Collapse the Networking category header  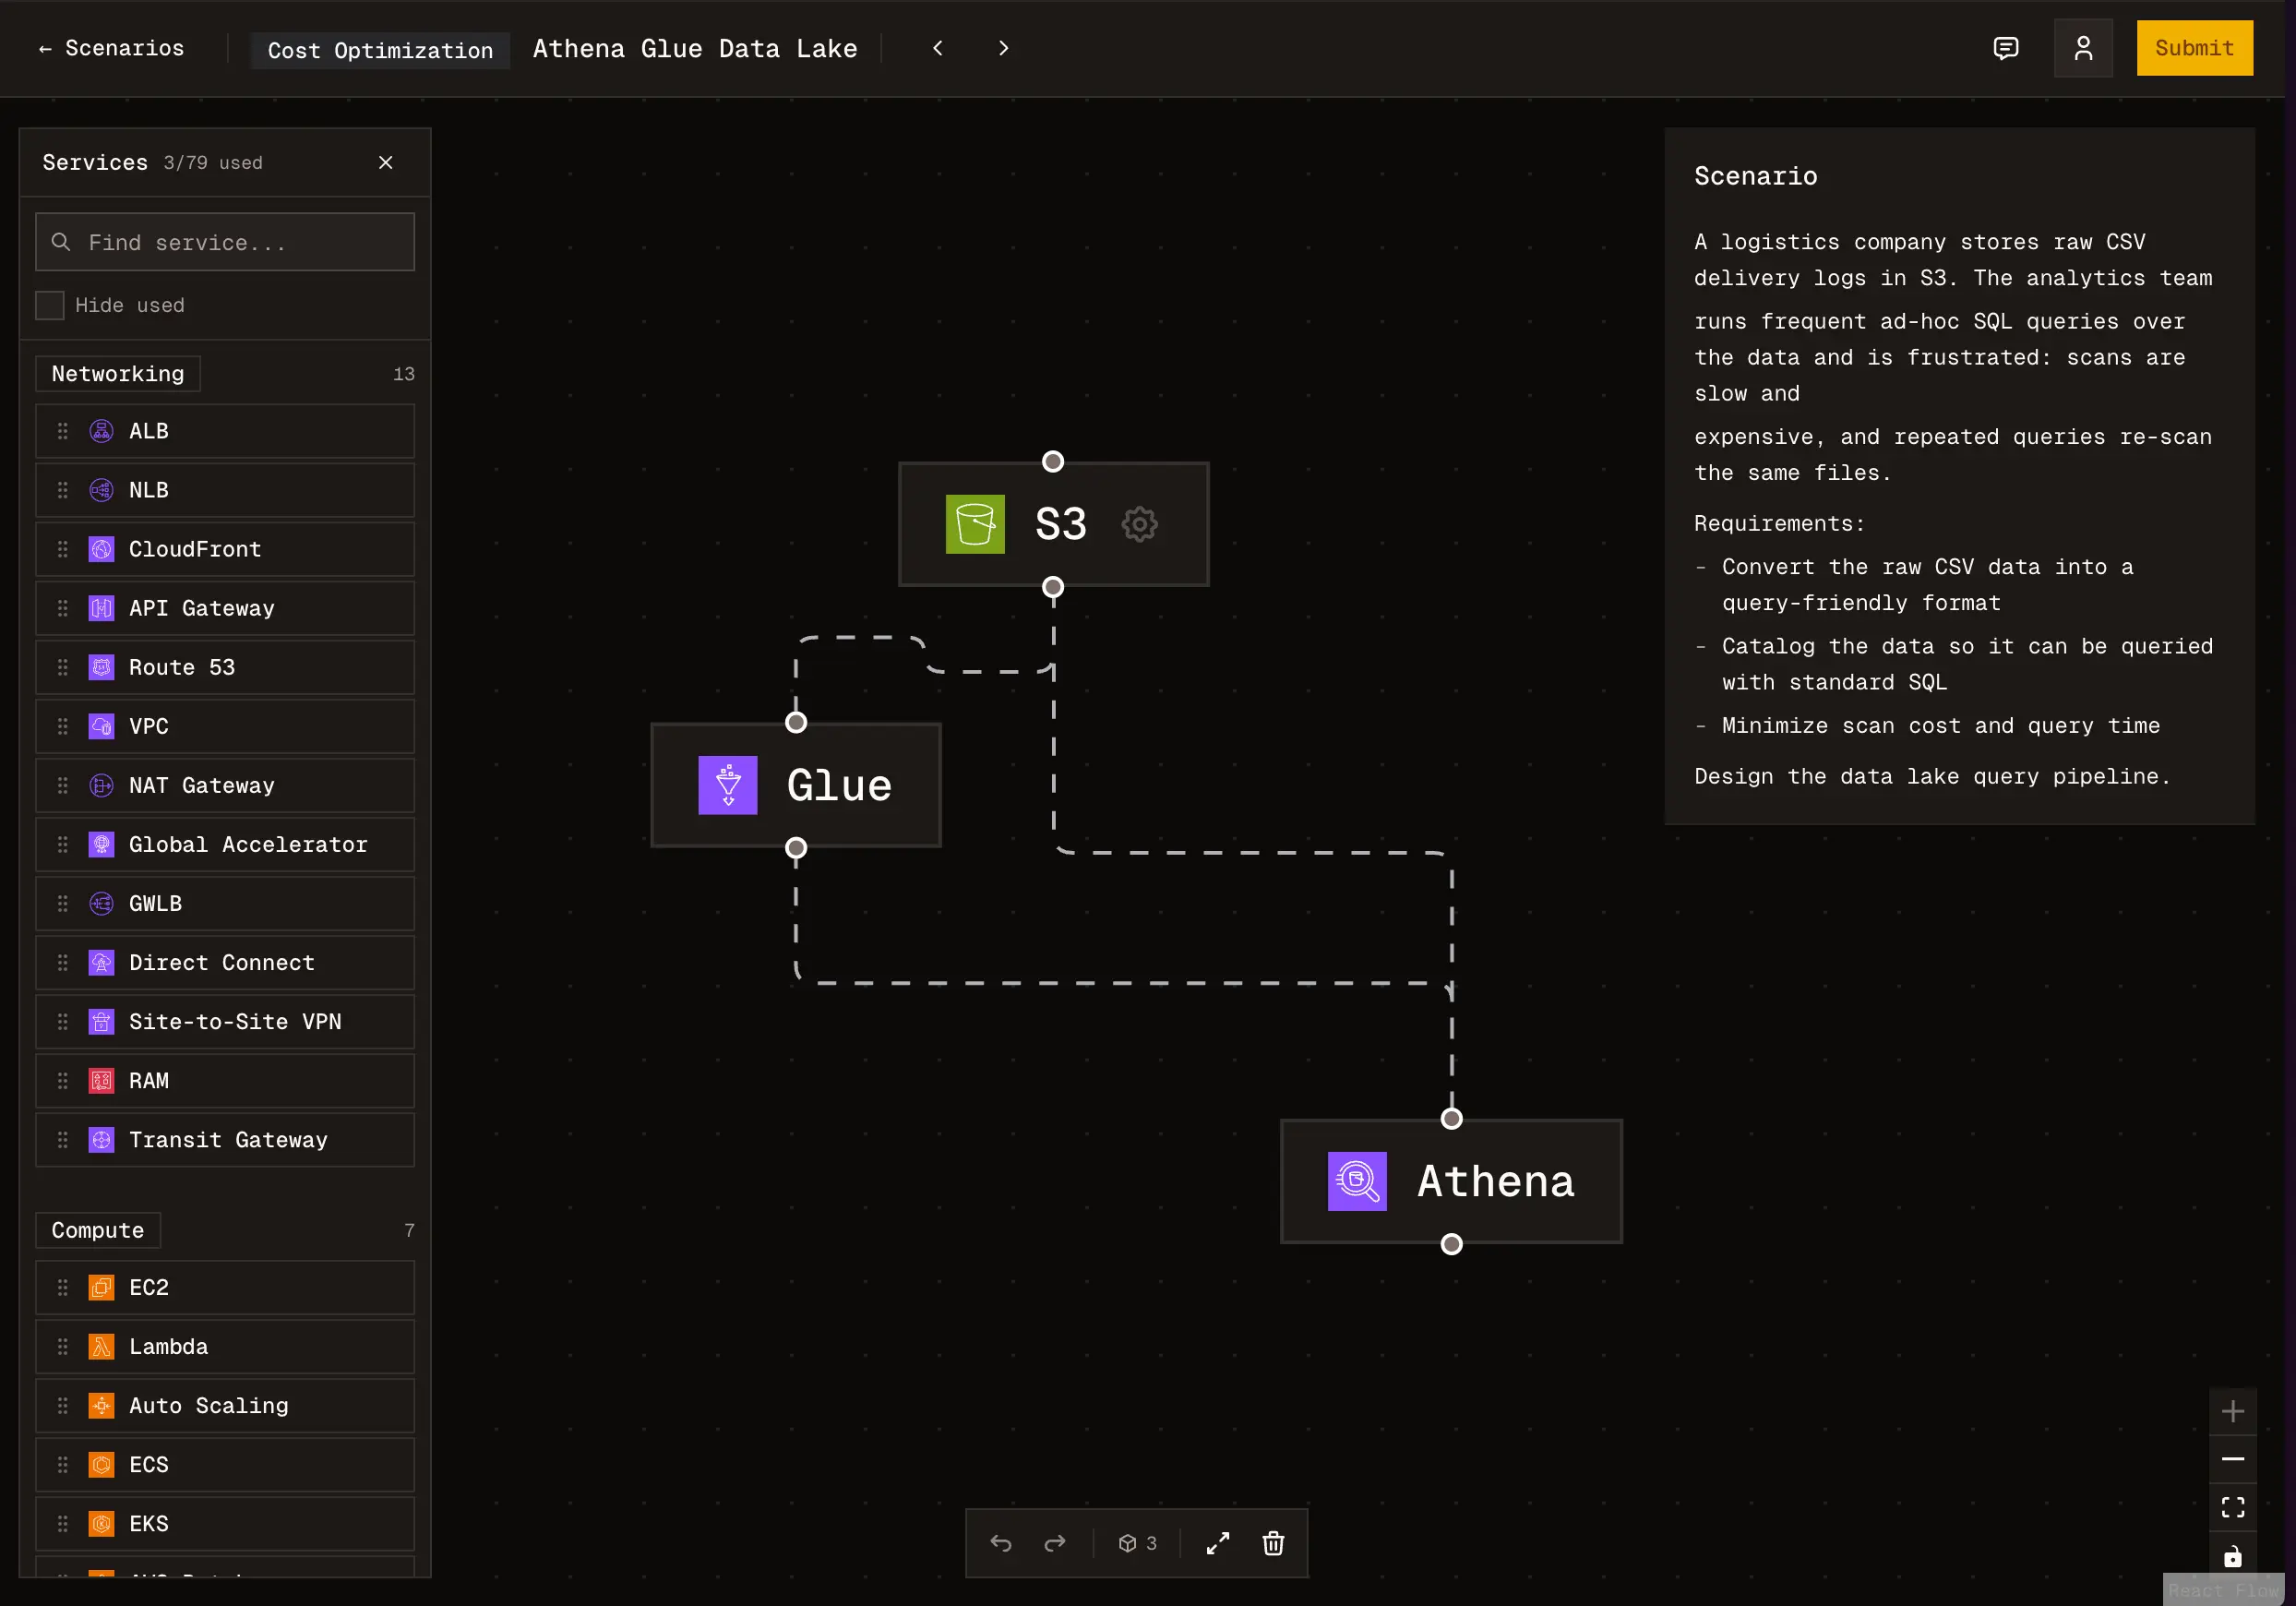pos(118,374)
